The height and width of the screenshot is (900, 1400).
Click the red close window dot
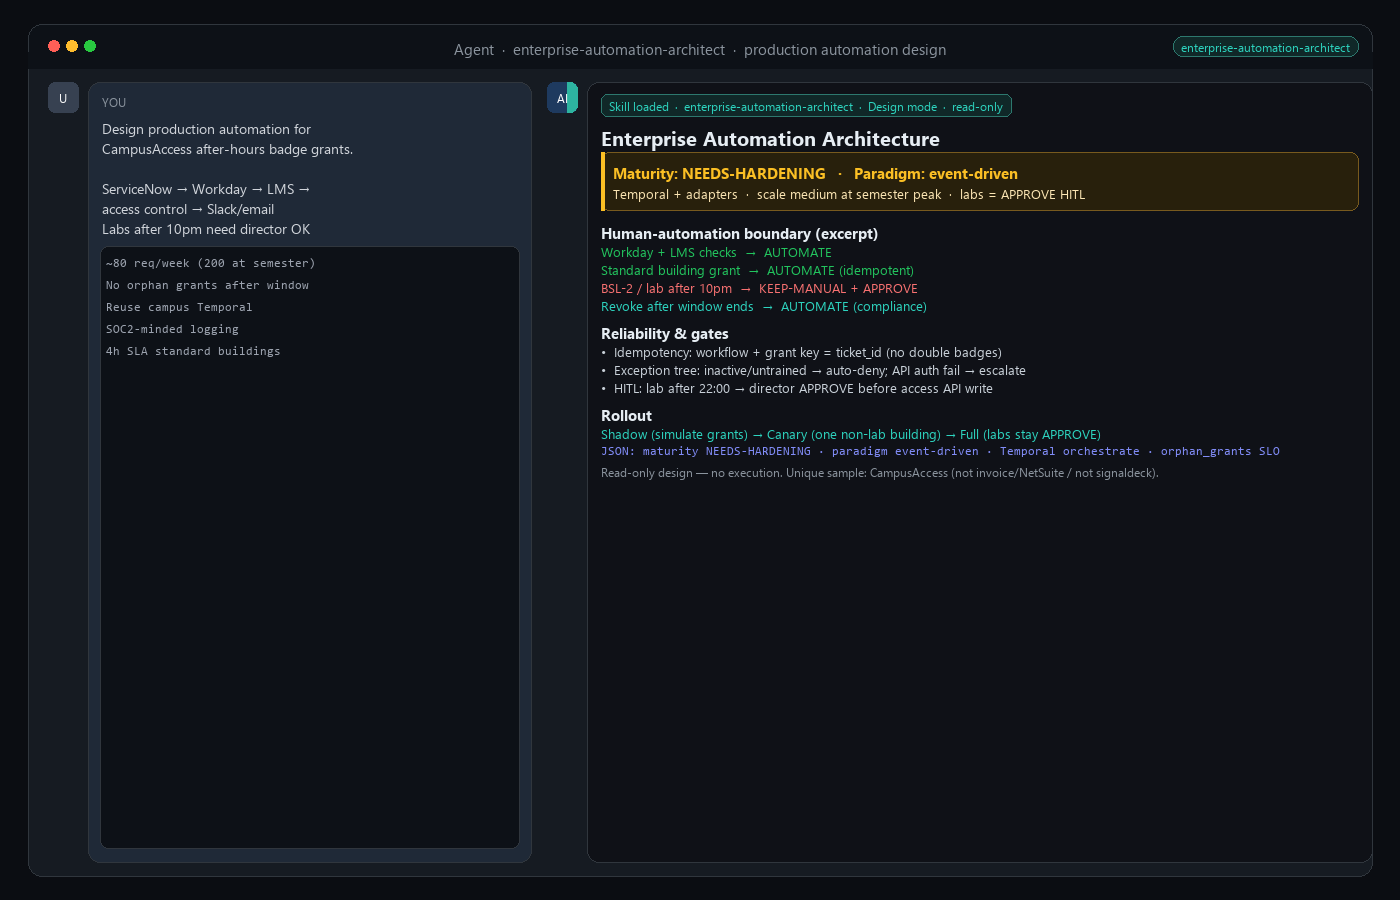(54, 46)
